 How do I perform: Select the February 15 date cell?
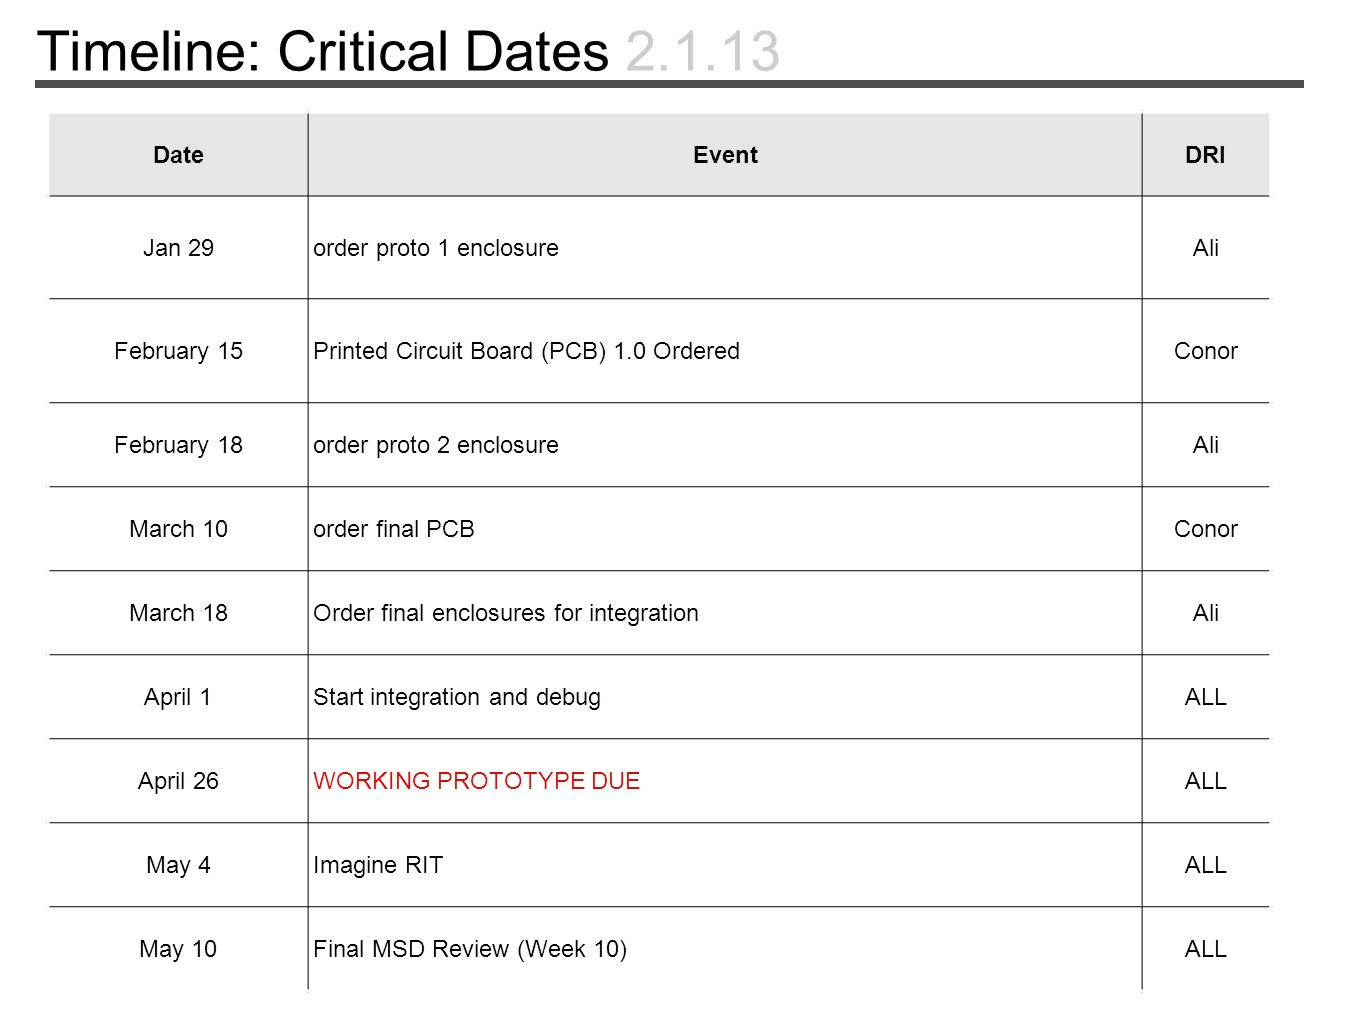click(178, 351)
